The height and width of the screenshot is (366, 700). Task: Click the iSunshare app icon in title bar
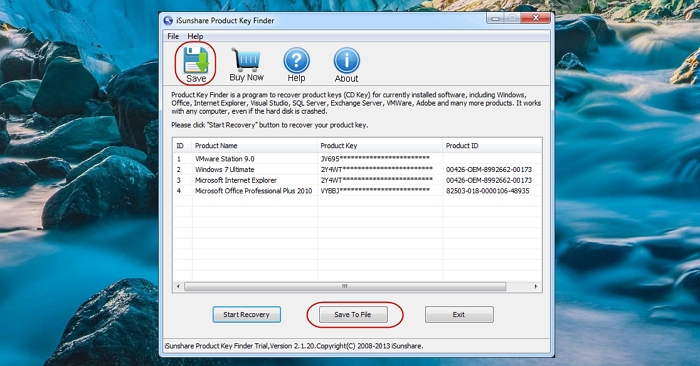coord(168,21)
